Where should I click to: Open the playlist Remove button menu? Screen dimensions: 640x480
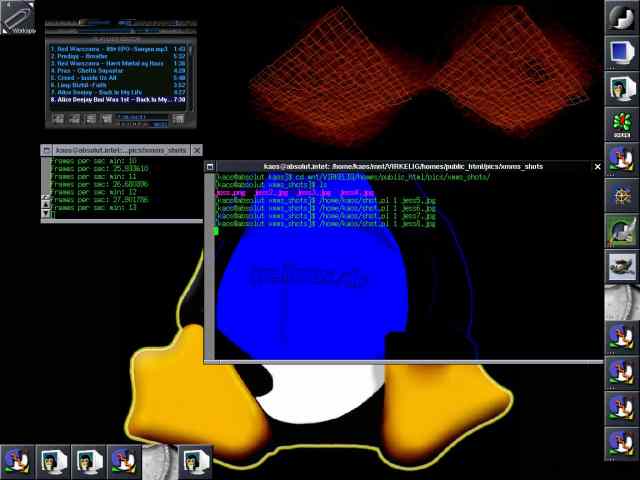click(x=74, y=119)
